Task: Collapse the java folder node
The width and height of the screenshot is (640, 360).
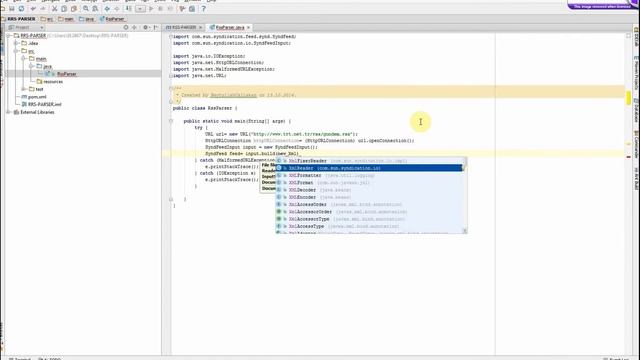Action: click(x=31, y=66)
